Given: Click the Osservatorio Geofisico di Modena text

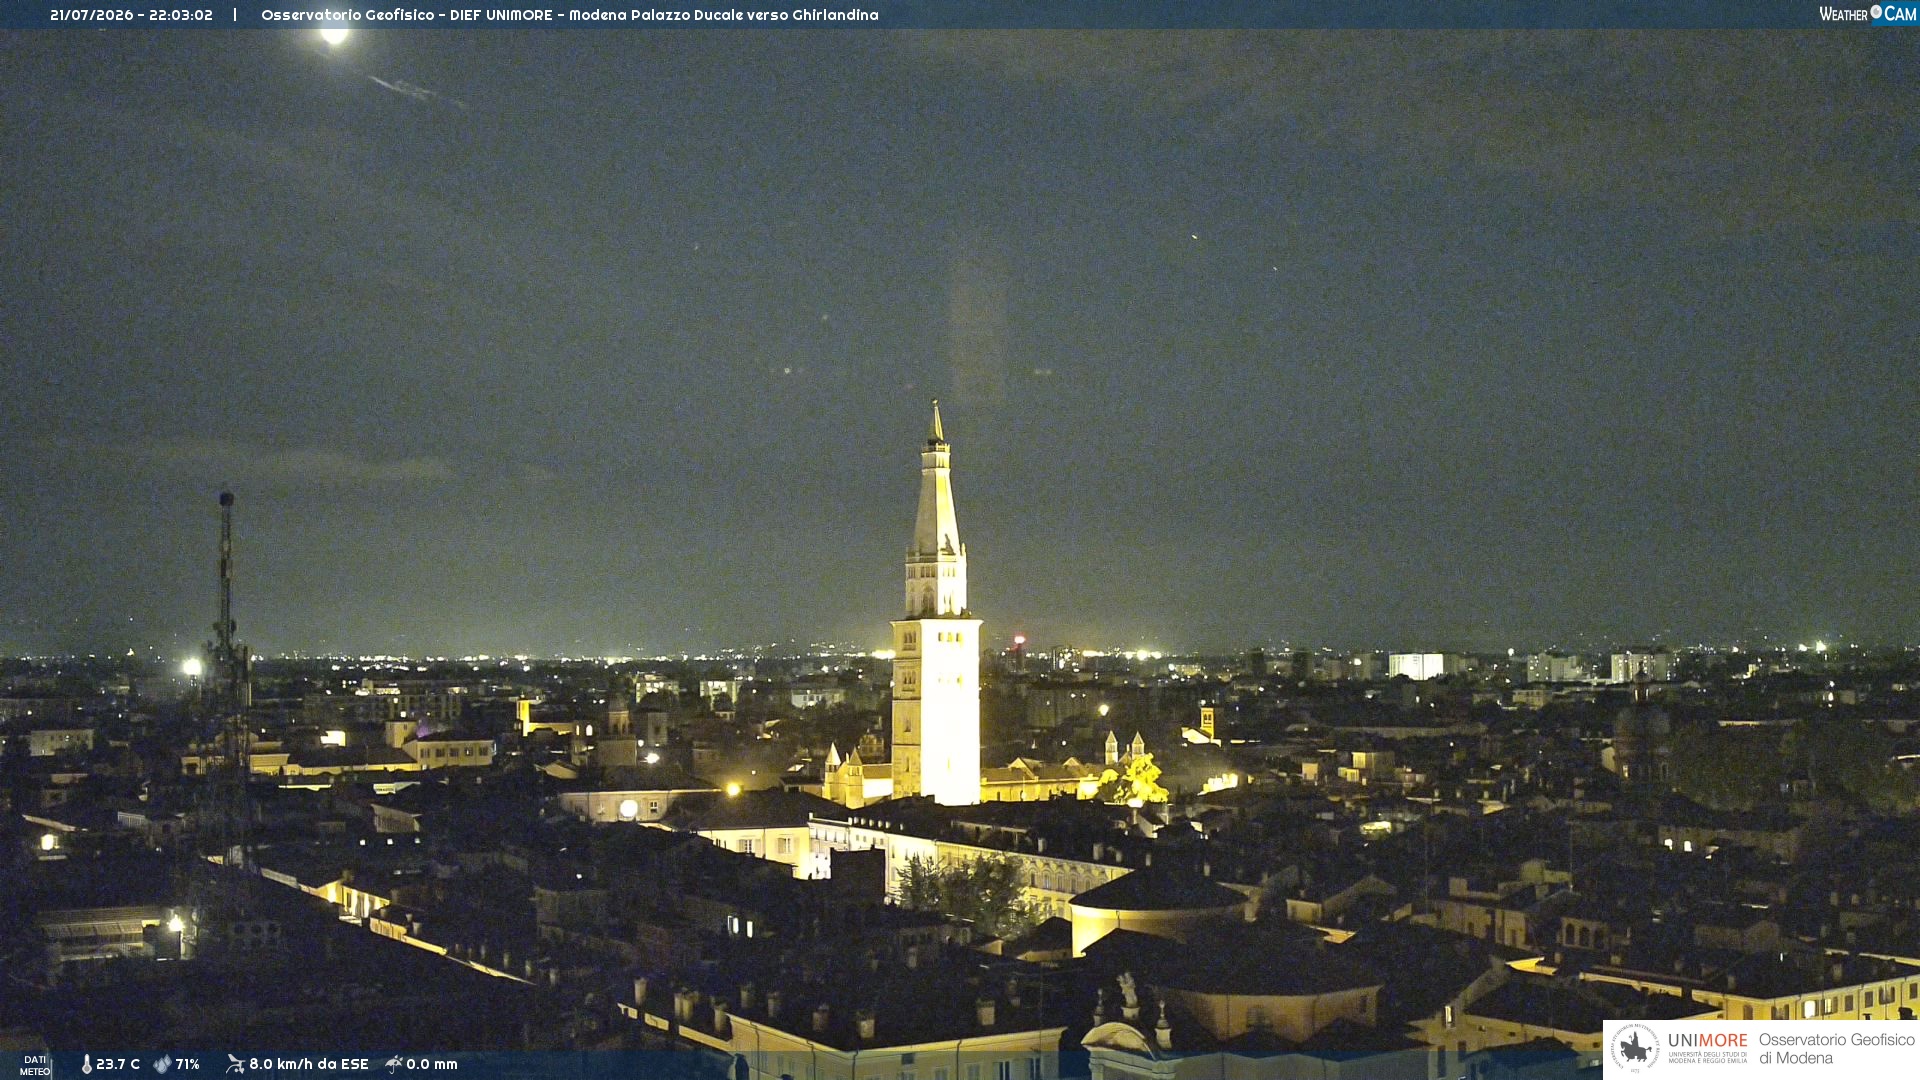Looking at the screenshot, I should [x=1837, y=1048].
